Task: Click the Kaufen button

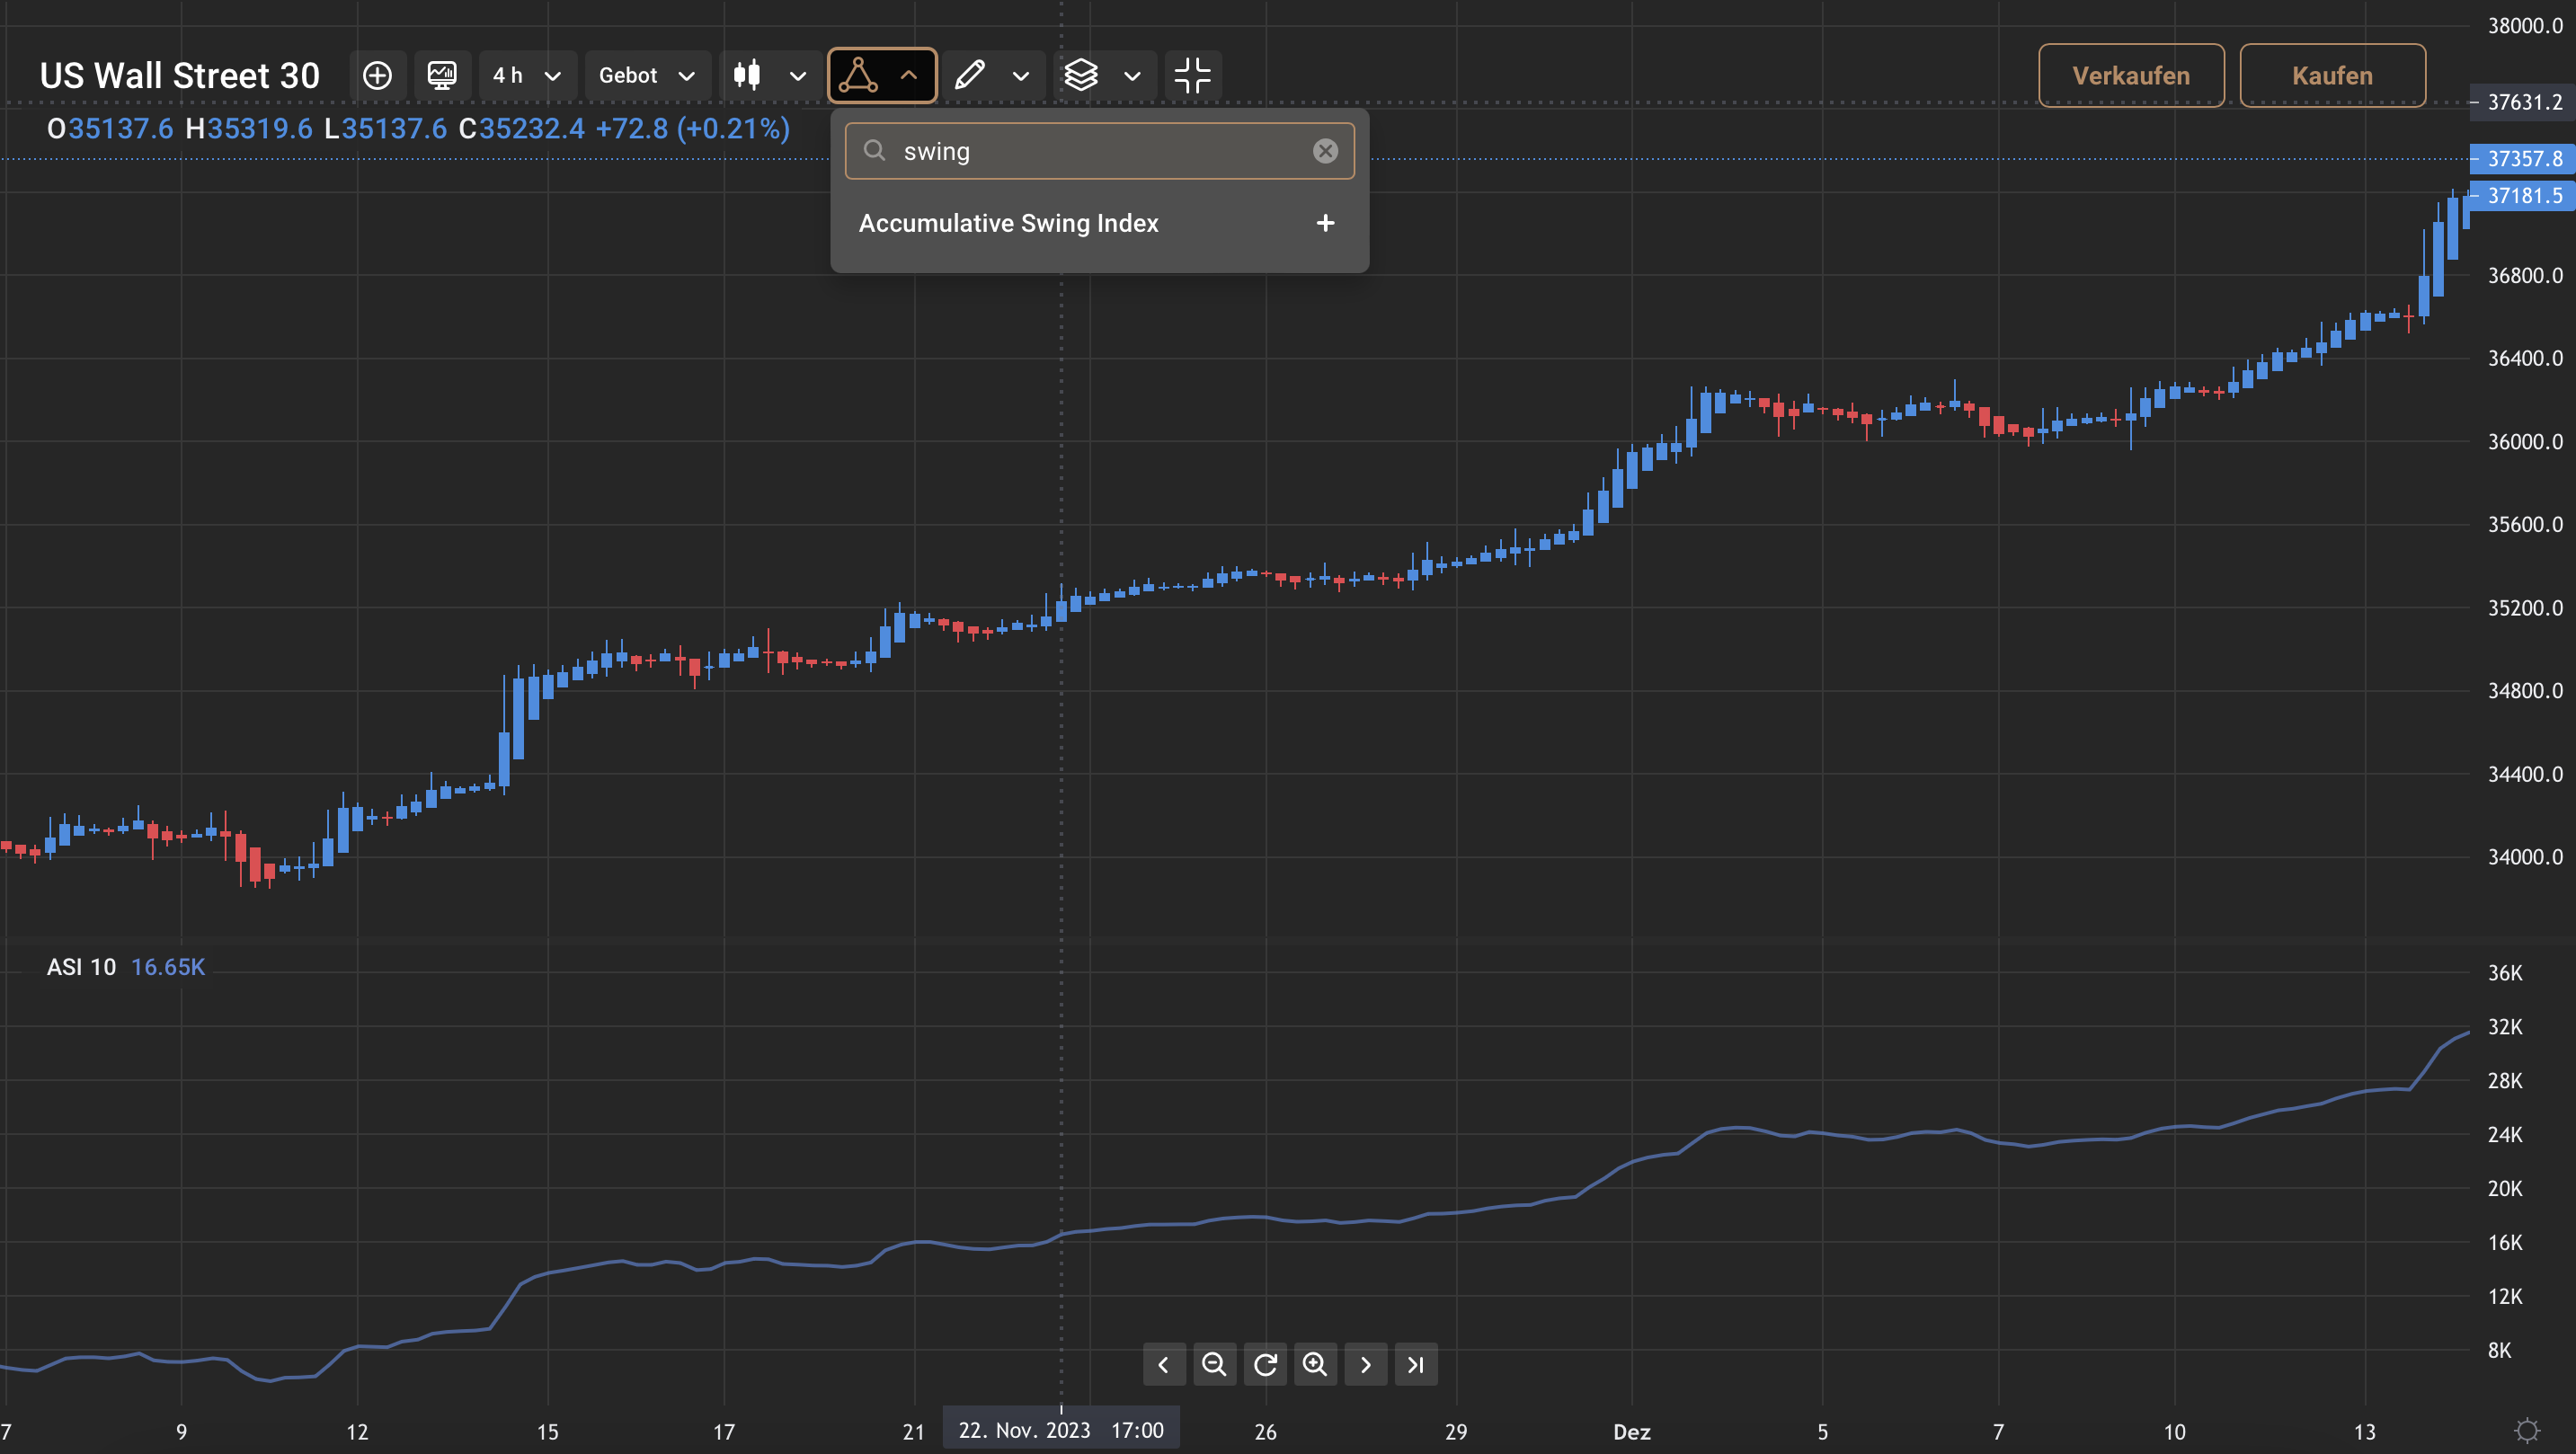Action: [x=2332, y=76]
